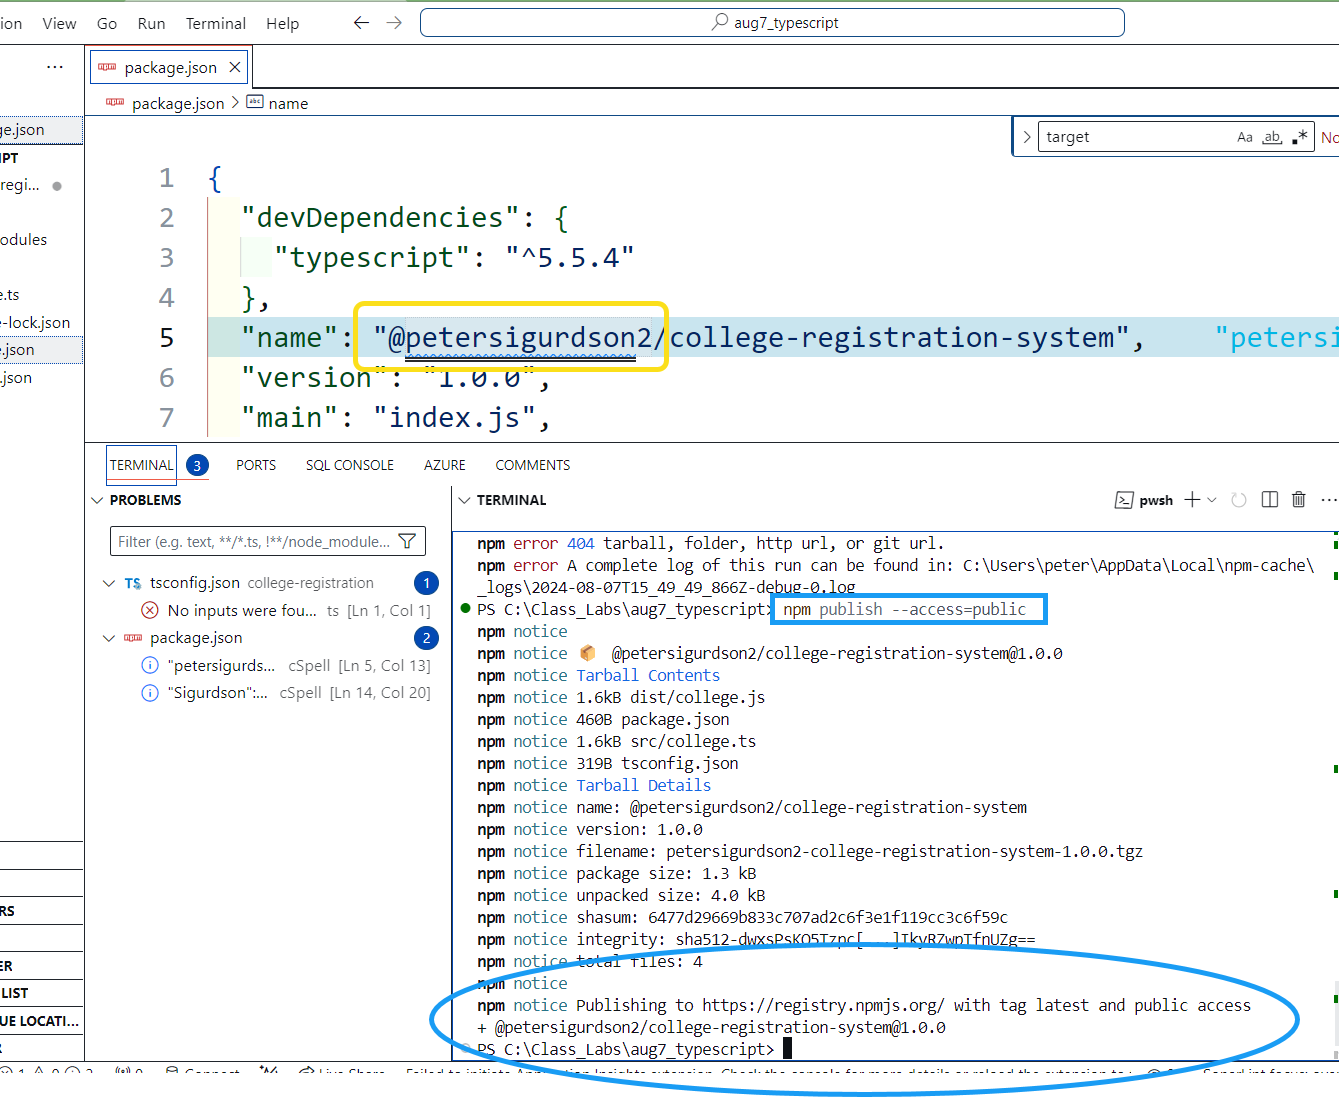Switch to the AZURE panel tab

tap(445, 465)
